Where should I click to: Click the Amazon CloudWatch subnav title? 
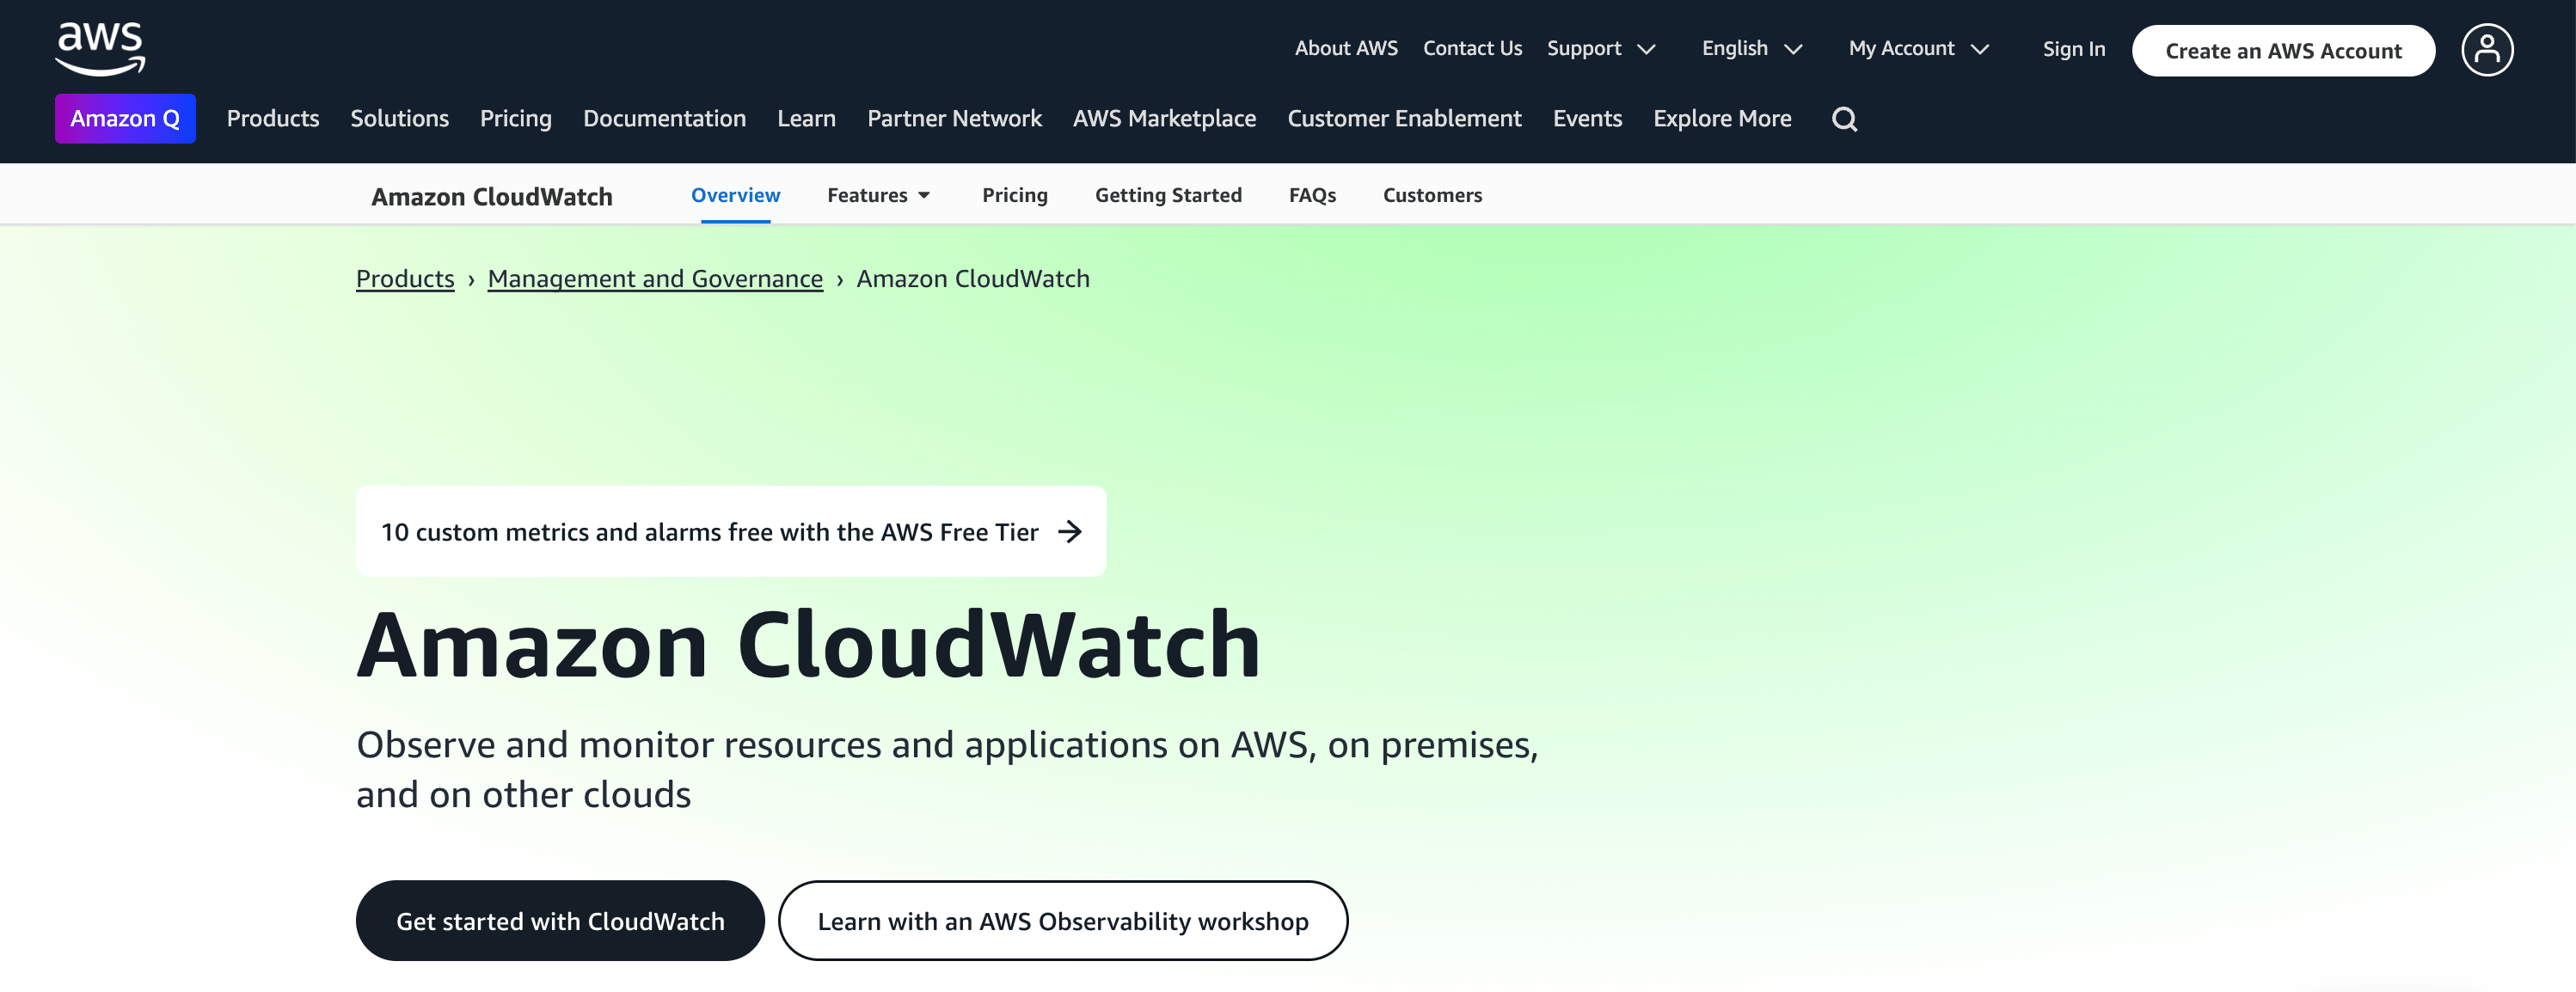tap(492, 197)
